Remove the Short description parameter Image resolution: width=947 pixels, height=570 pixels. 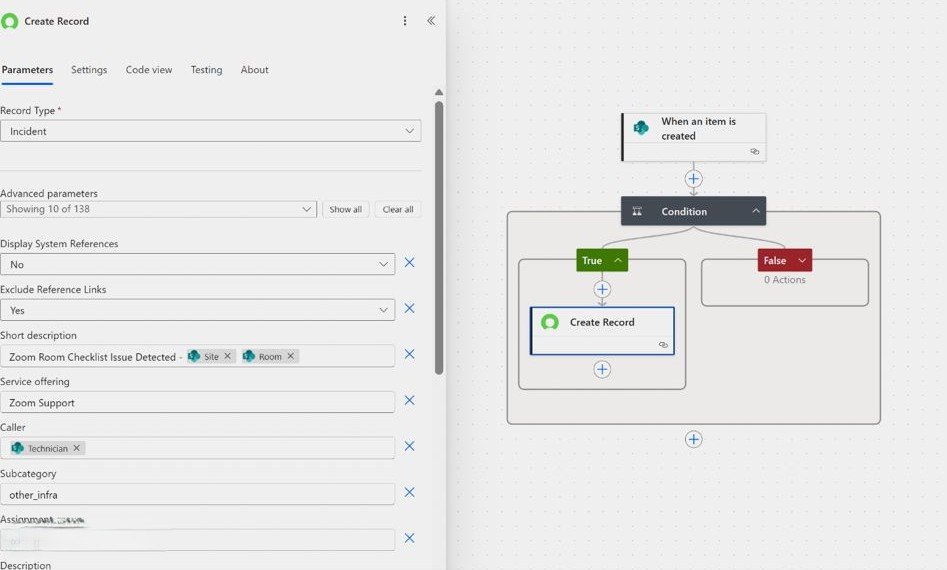pos(409,354)
